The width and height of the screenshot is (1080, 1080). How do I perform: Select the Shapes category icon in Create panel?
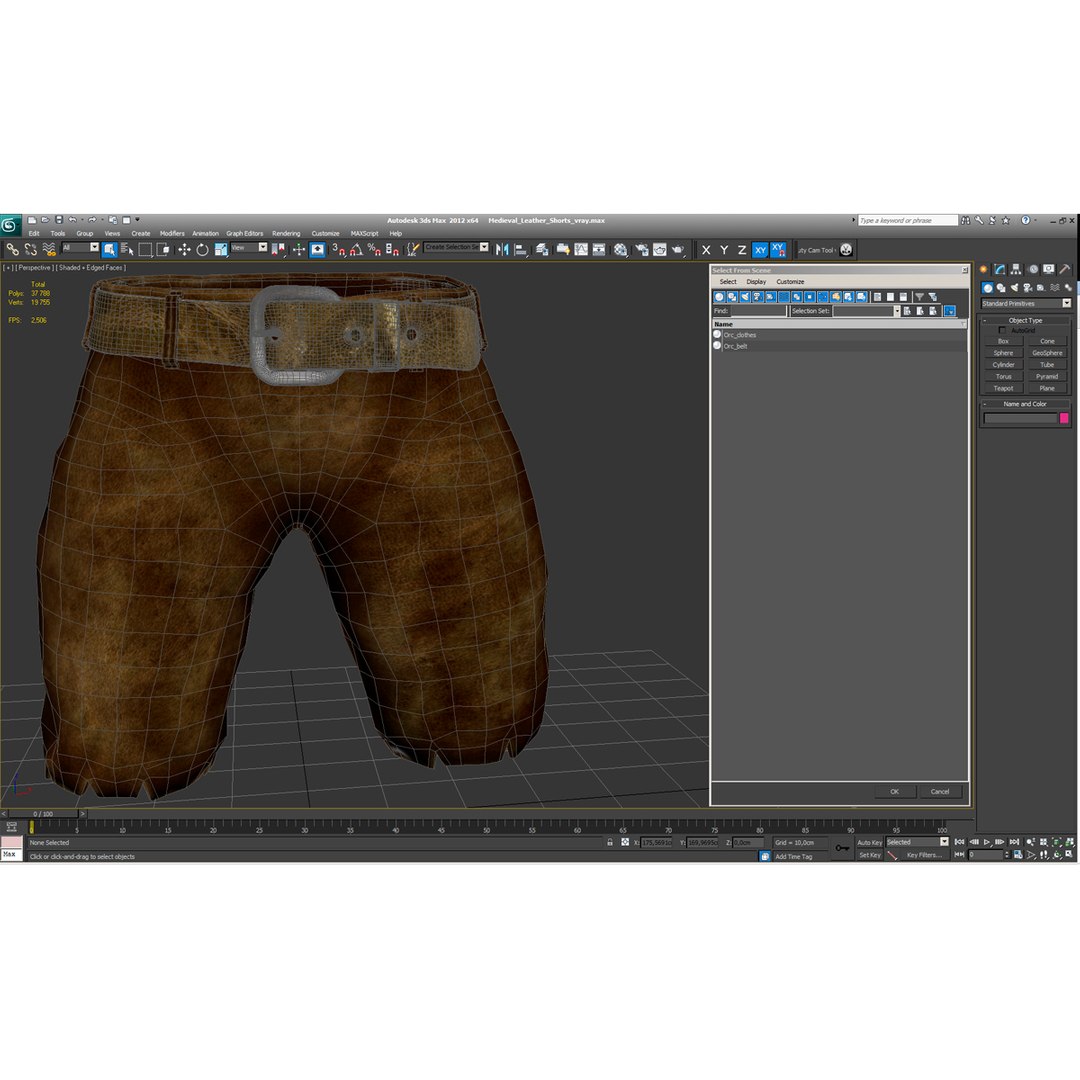pyautogui.click(x=1001, y=288)
